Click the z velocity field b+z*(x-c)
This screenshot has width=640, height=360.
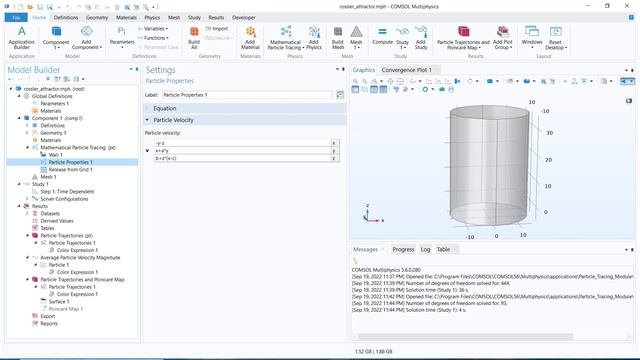tap(242, 158)
